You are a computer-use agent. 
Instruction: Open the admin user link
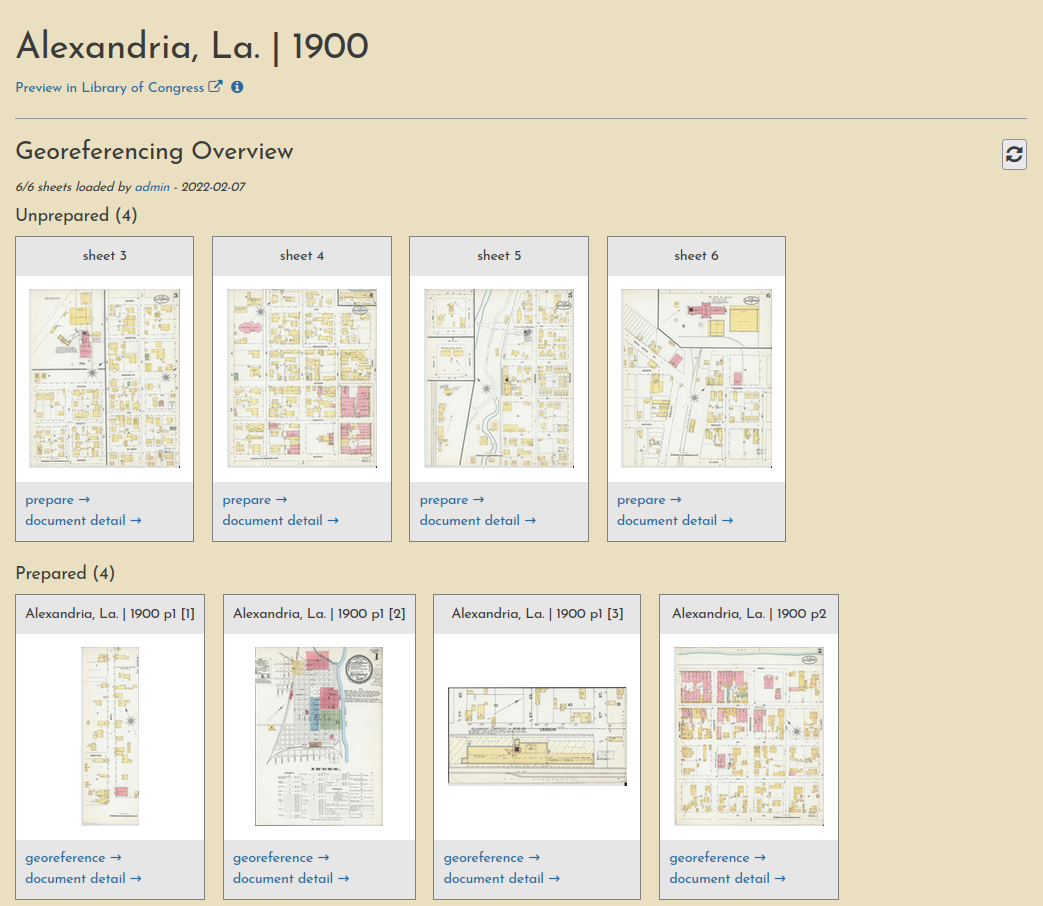point(152,187)
